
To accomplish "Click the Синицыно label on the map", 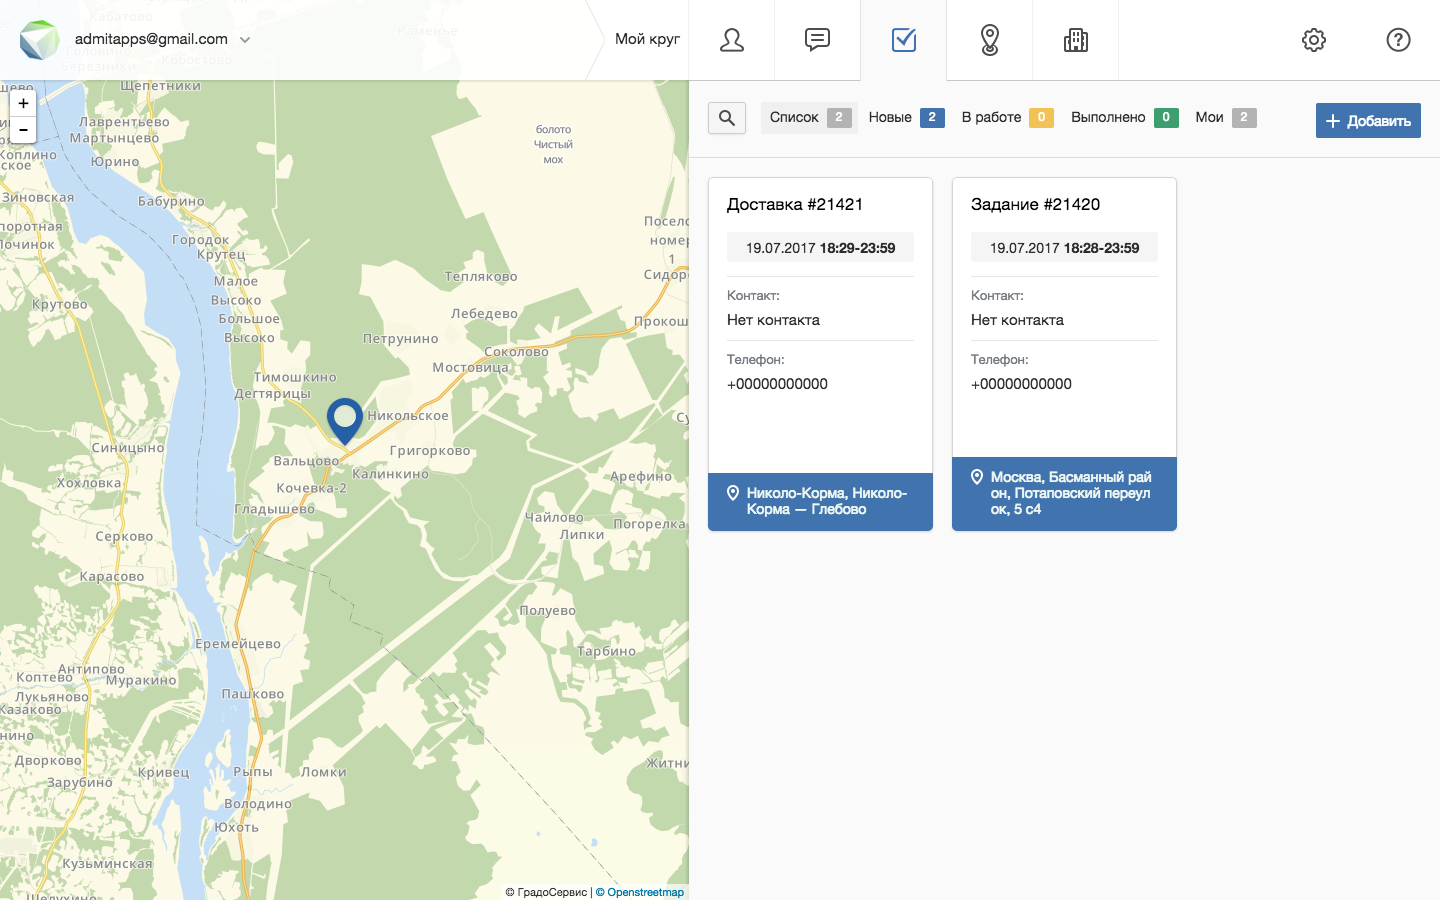I will (128, 448).
